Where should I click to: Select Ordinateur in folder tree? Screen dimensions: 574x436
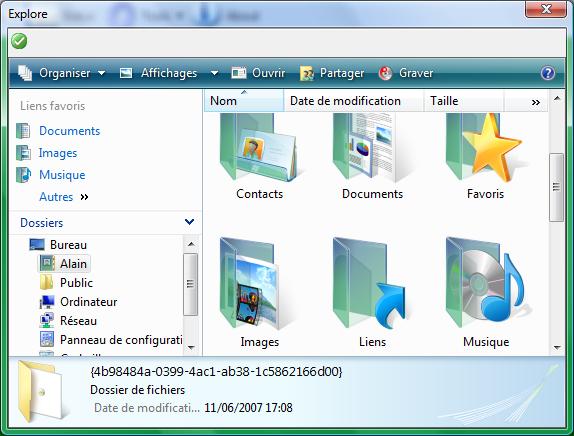click(x=88, y=302)
